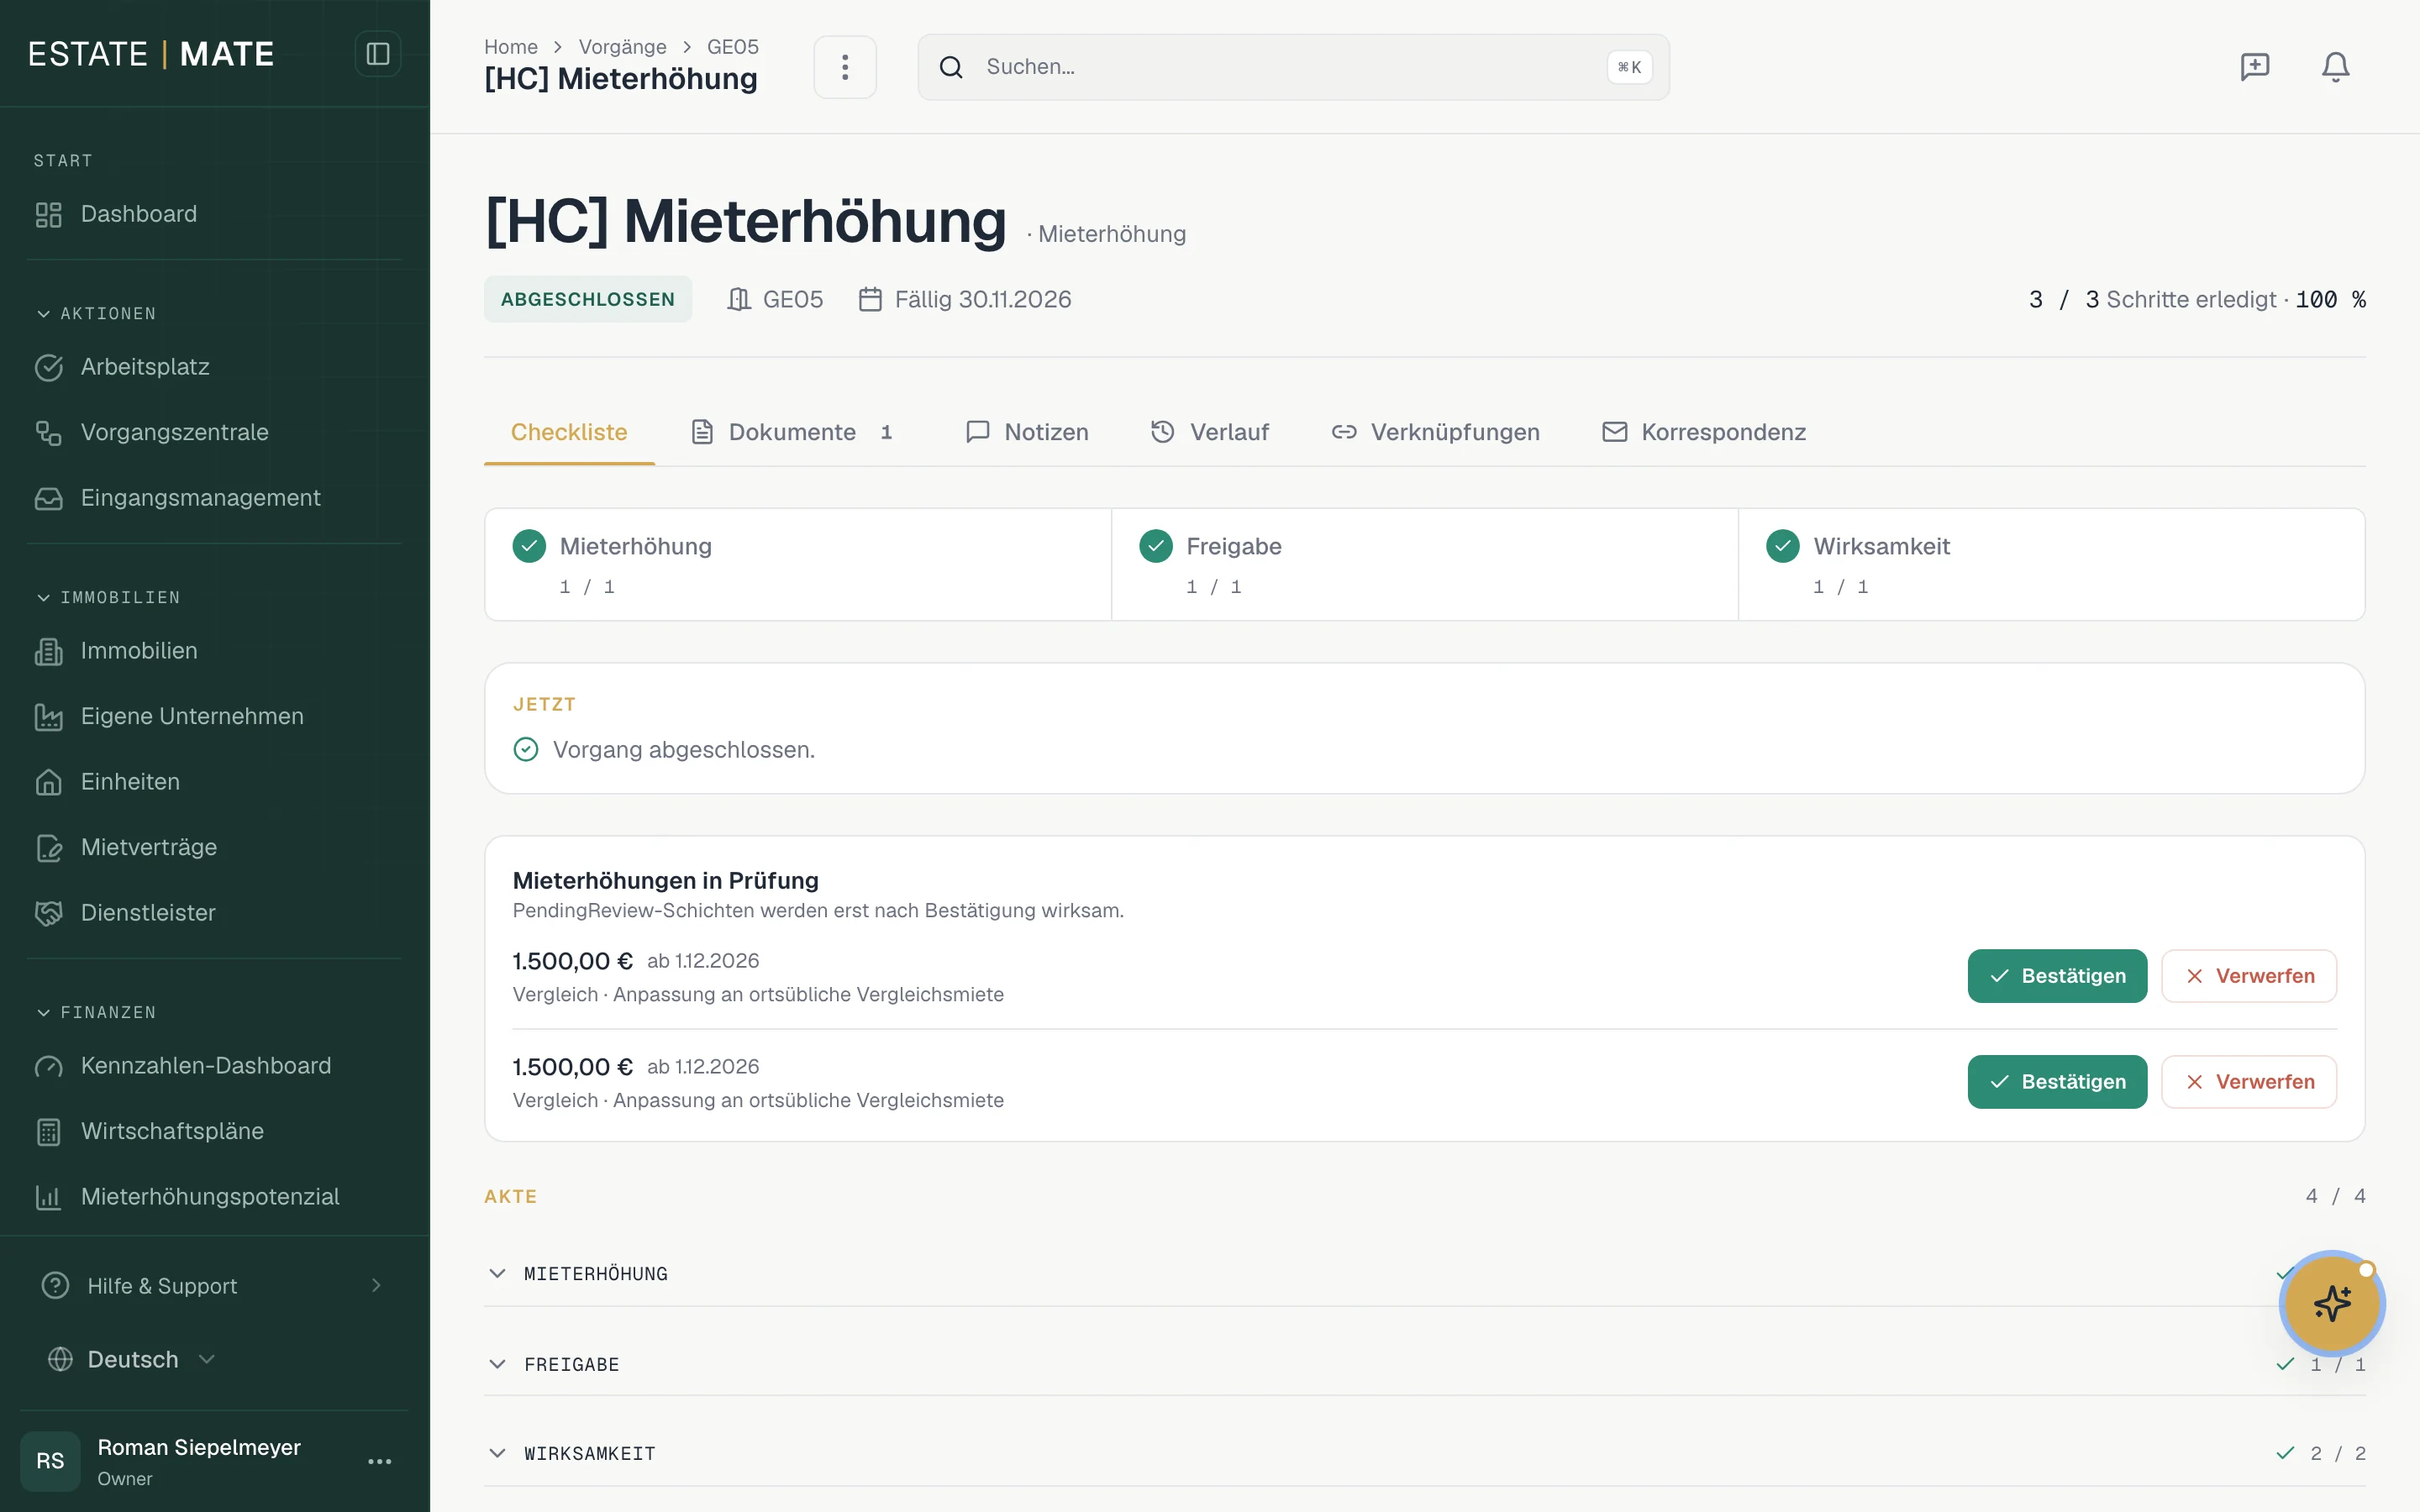Viewport: 2420px width, 1512px height.
Task: Click the Kennzahlen-Dashboard gauge icon
Action: [49, 1066]
